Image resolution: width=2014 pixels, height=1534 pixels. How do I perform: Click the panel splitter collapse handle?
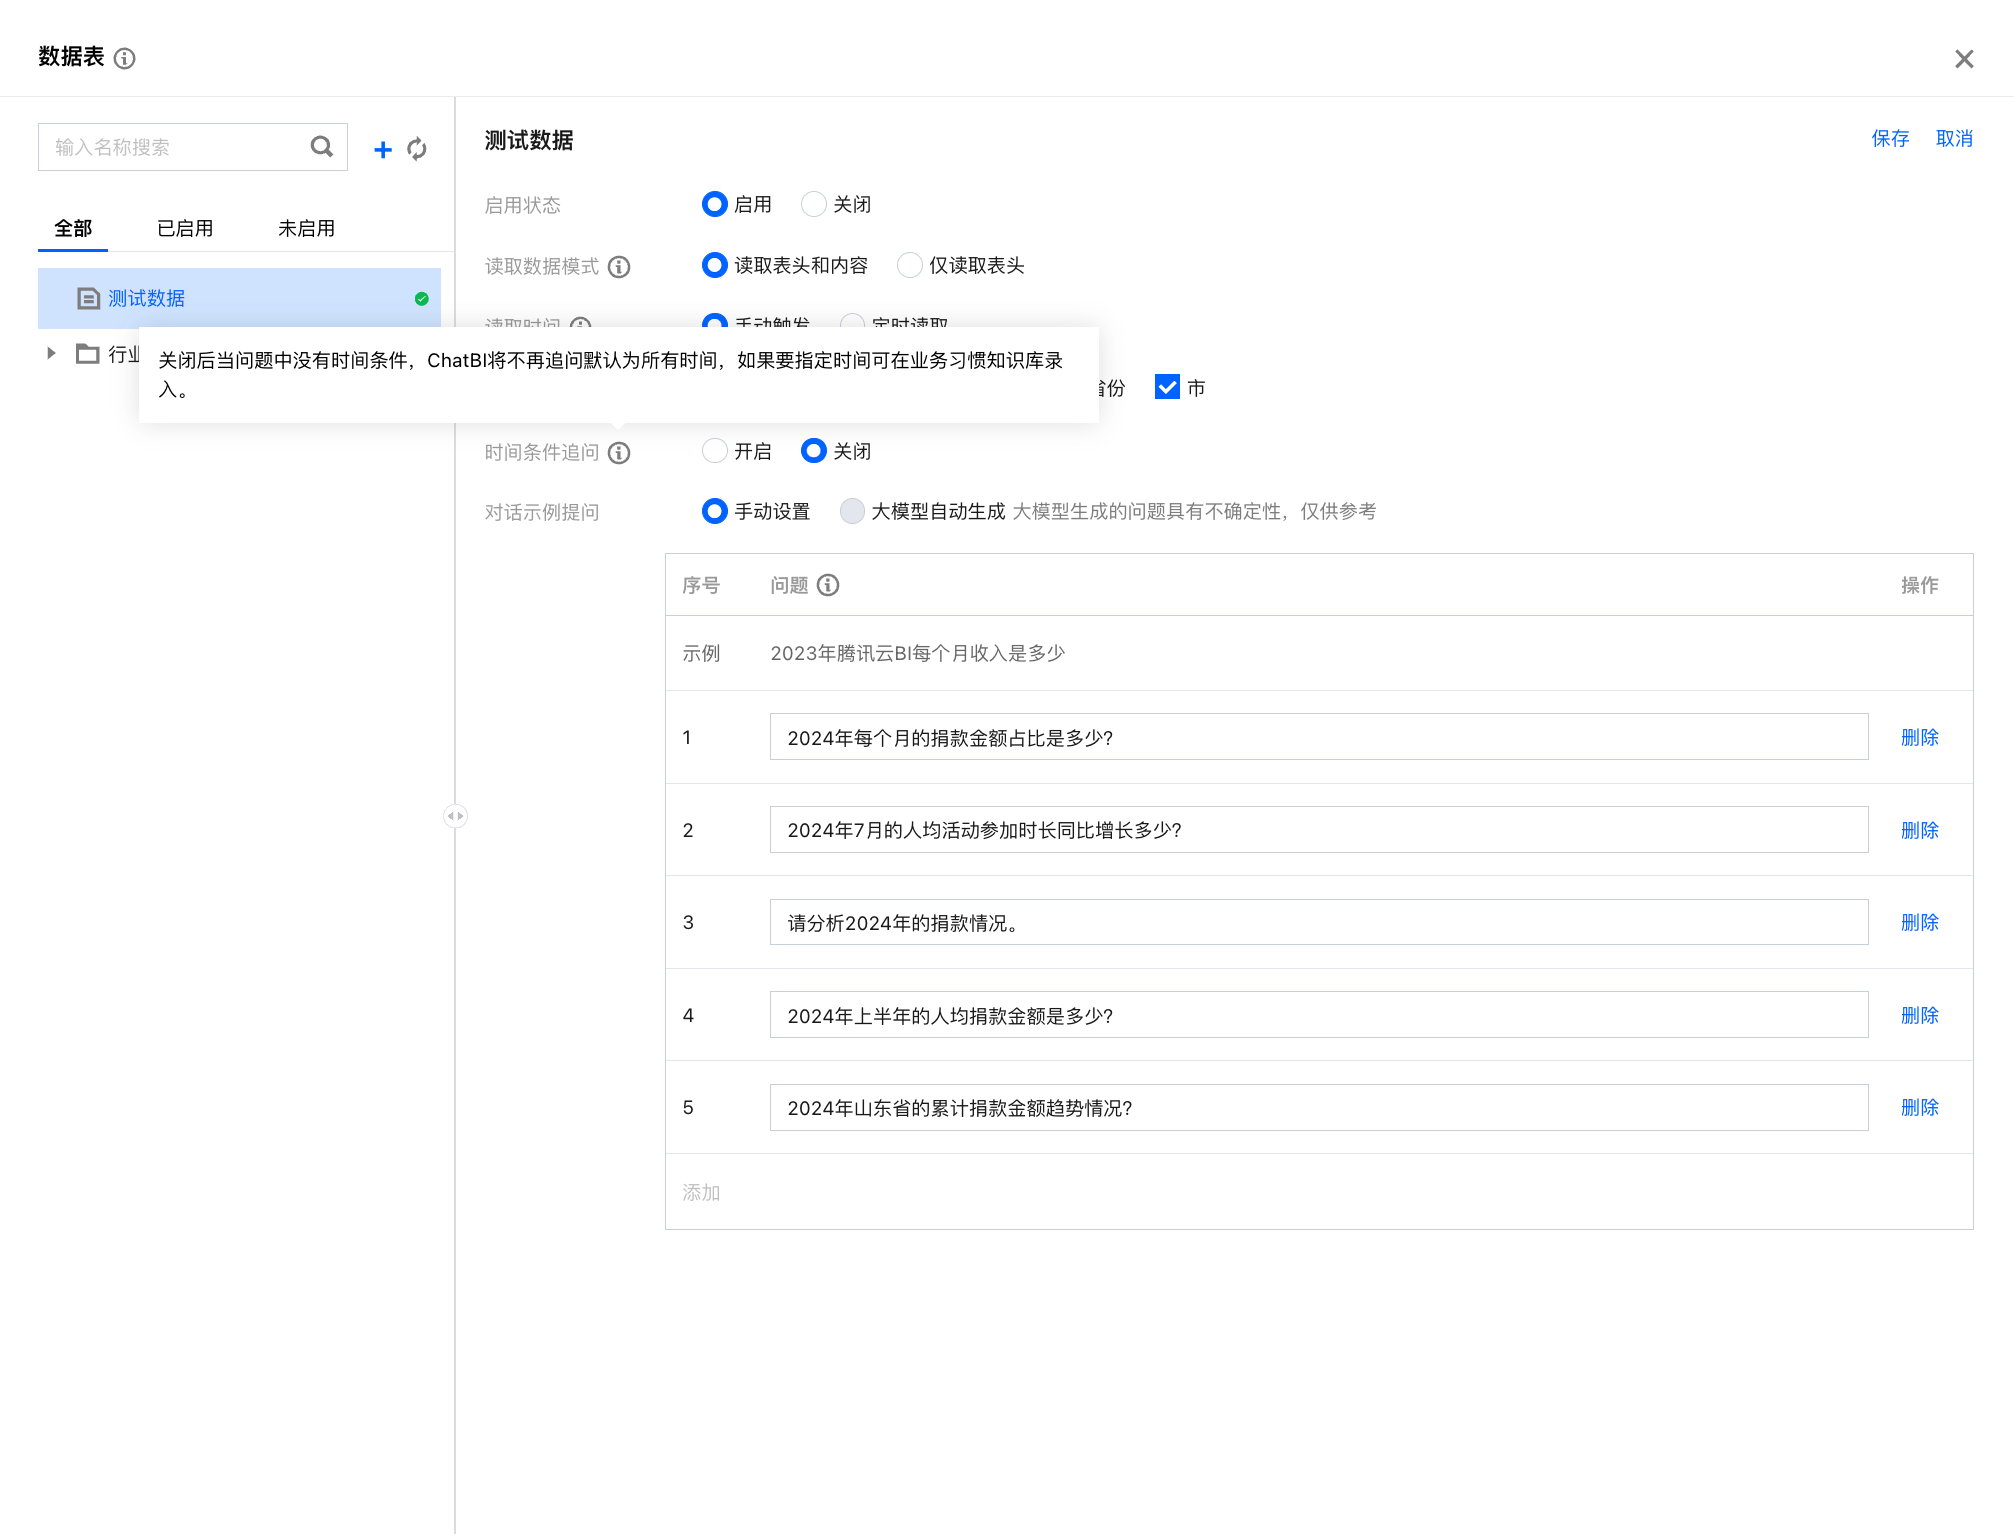455,816
